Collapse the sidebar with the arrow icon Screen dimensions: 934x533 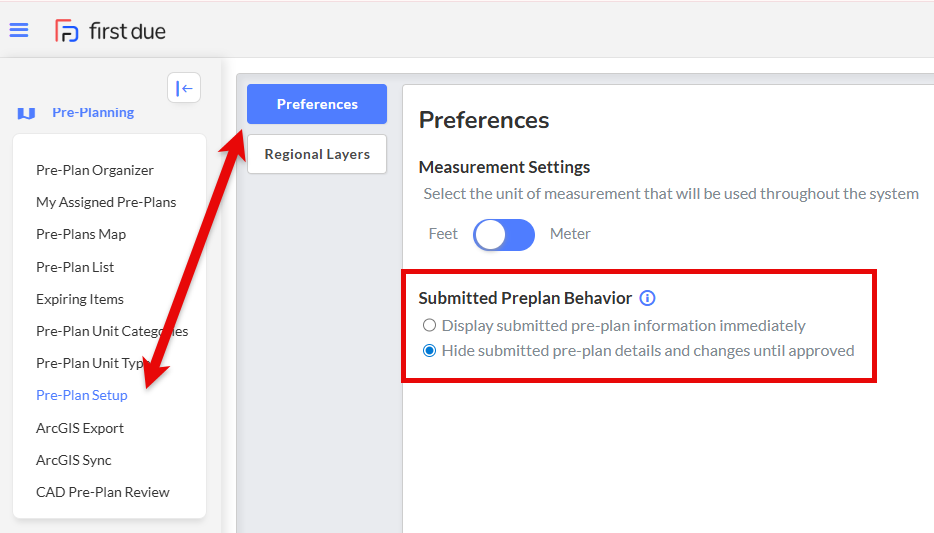click(x=184, y=88)
